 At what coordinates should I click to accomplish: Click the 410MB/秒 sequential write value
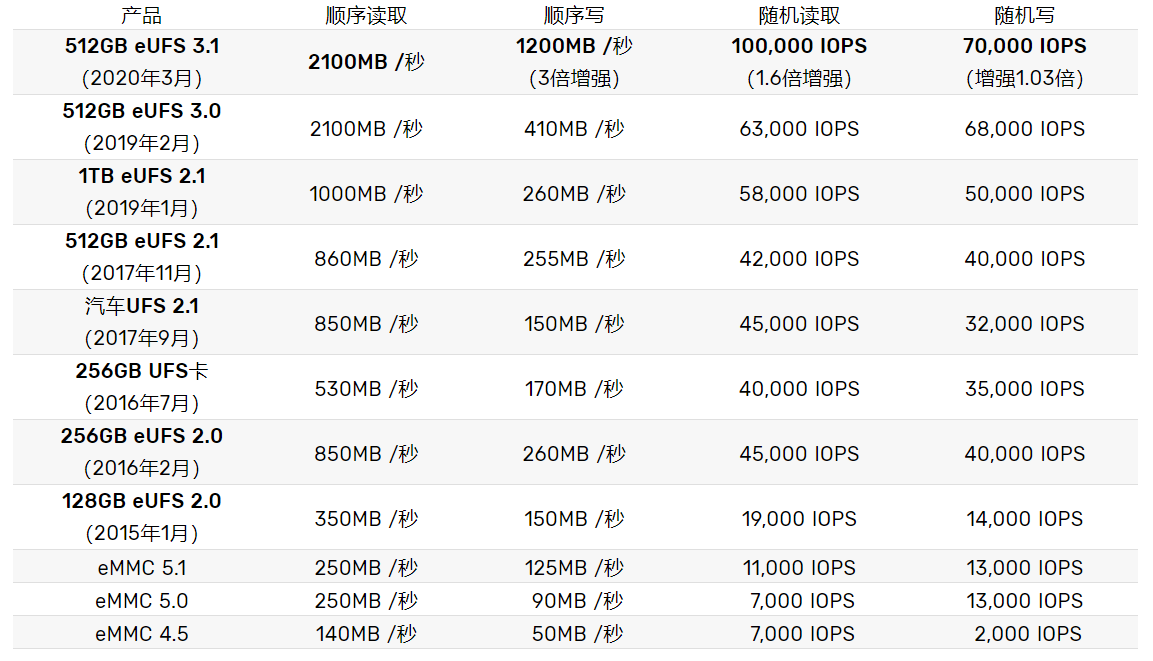(574, 129)
